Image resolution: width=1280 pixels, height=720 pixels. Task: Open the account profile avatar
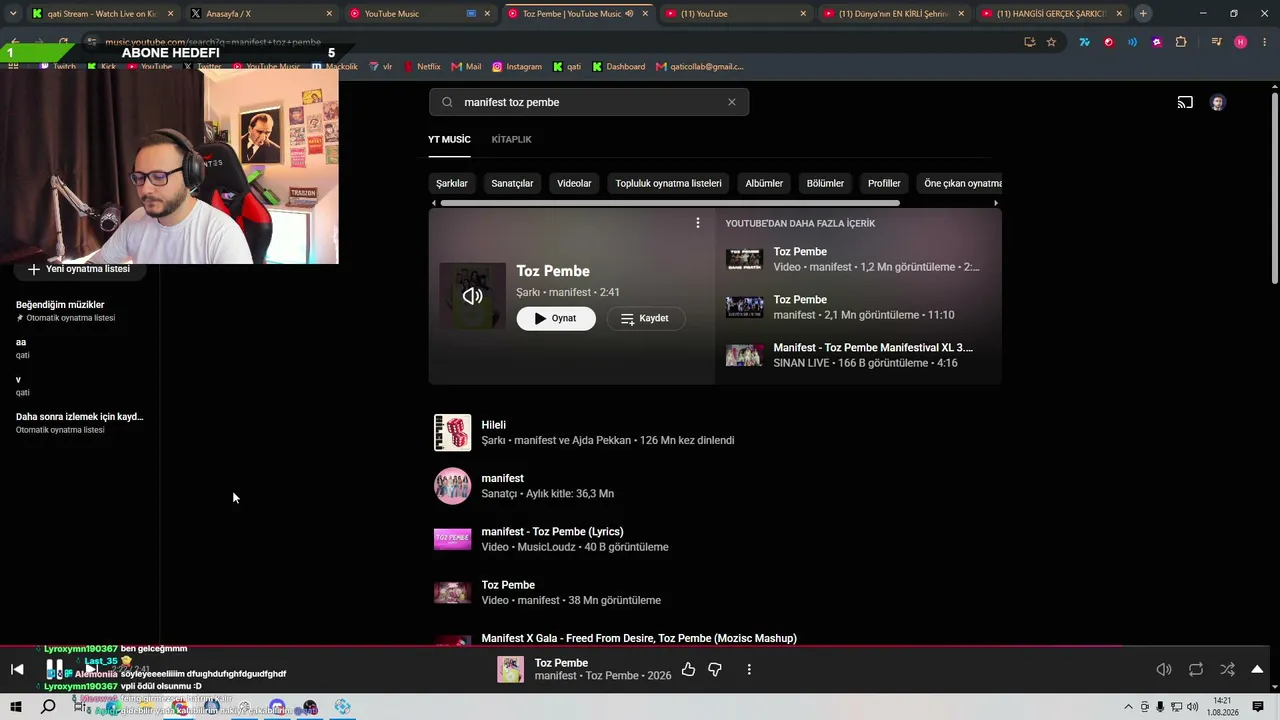pos(1217,103)
